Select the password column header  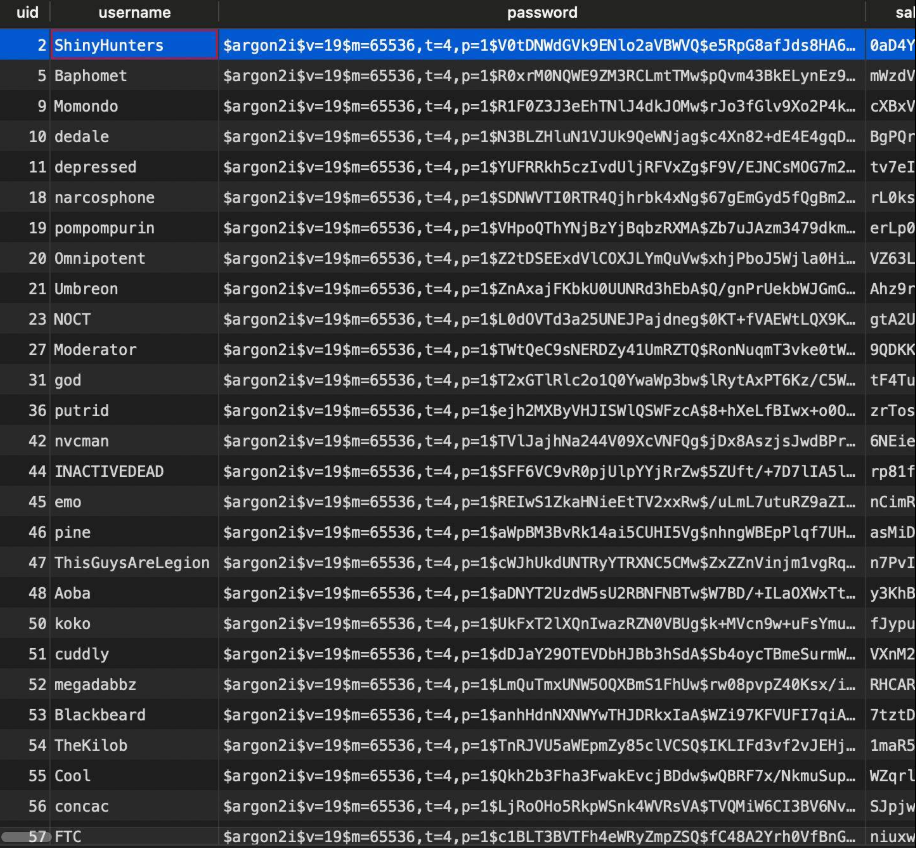541,13
